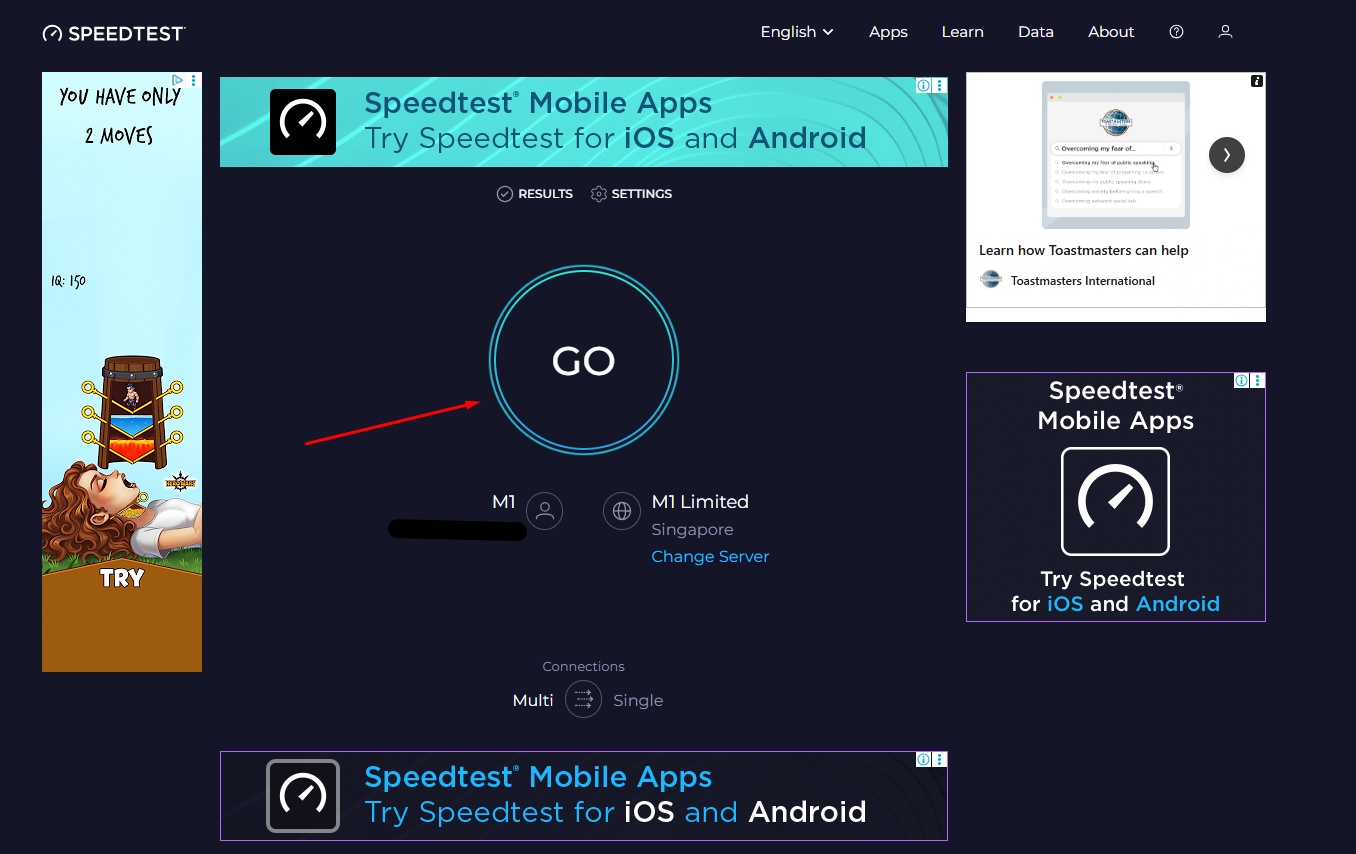Open the user account profile icon
This screenshot has width=1356, height=854.
pos(1225,32)
